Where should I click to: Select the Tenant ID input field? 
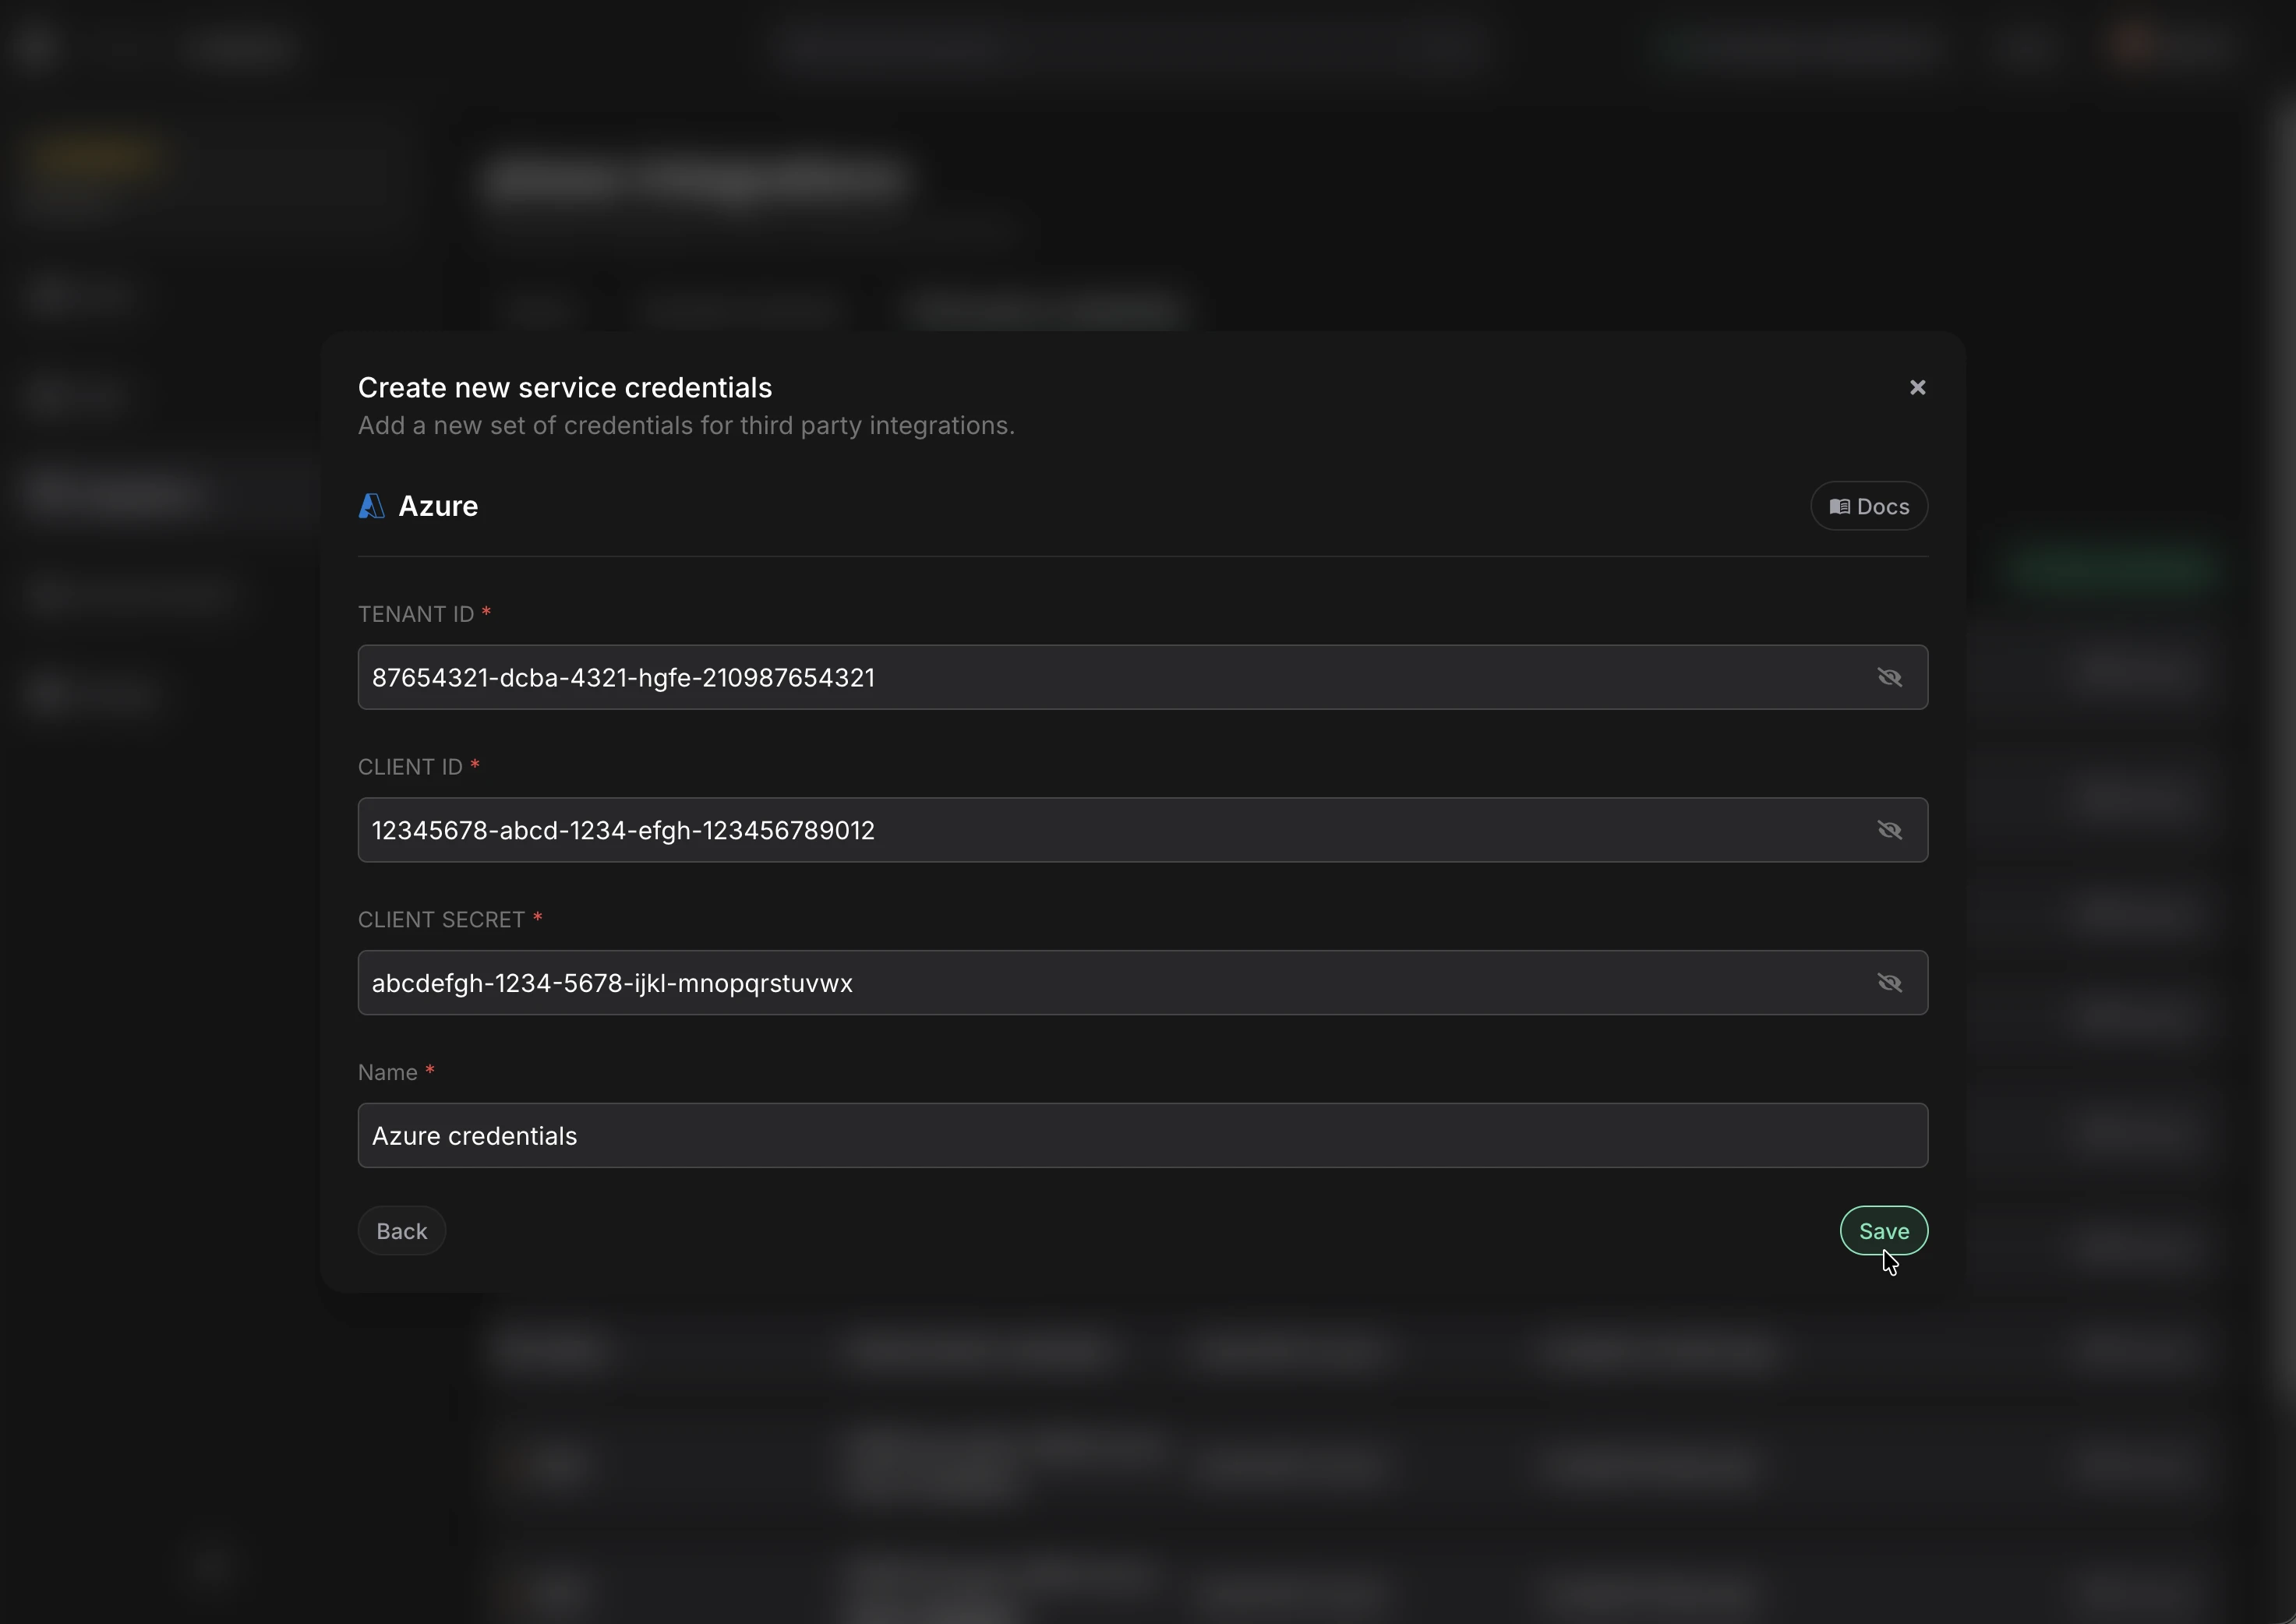click(x=1000, y=677)
